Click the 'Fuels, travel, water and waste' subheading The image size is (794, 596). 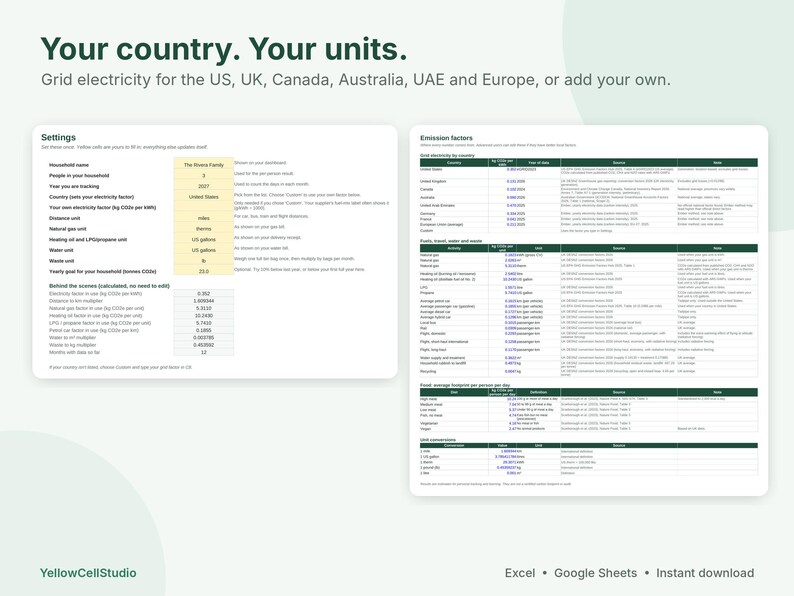tap(451, 241)
